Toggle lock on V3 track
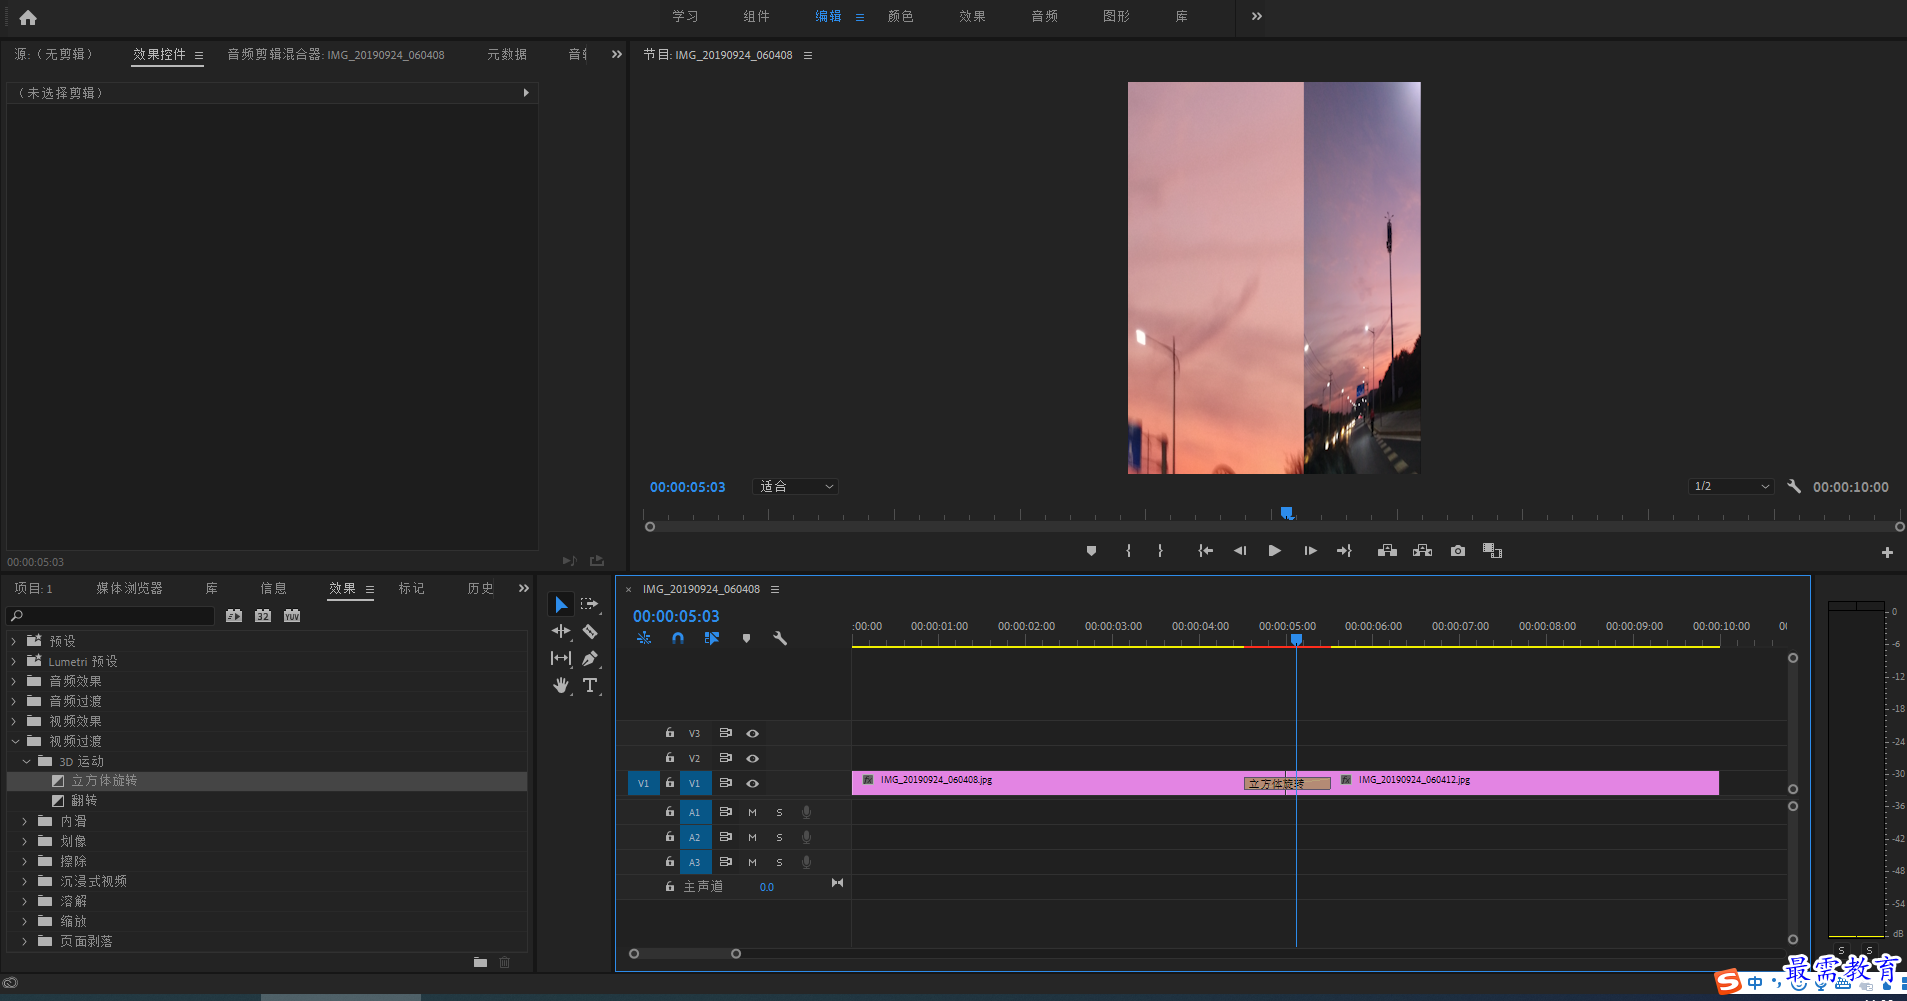1907x1001 pixels. [670, 733]
